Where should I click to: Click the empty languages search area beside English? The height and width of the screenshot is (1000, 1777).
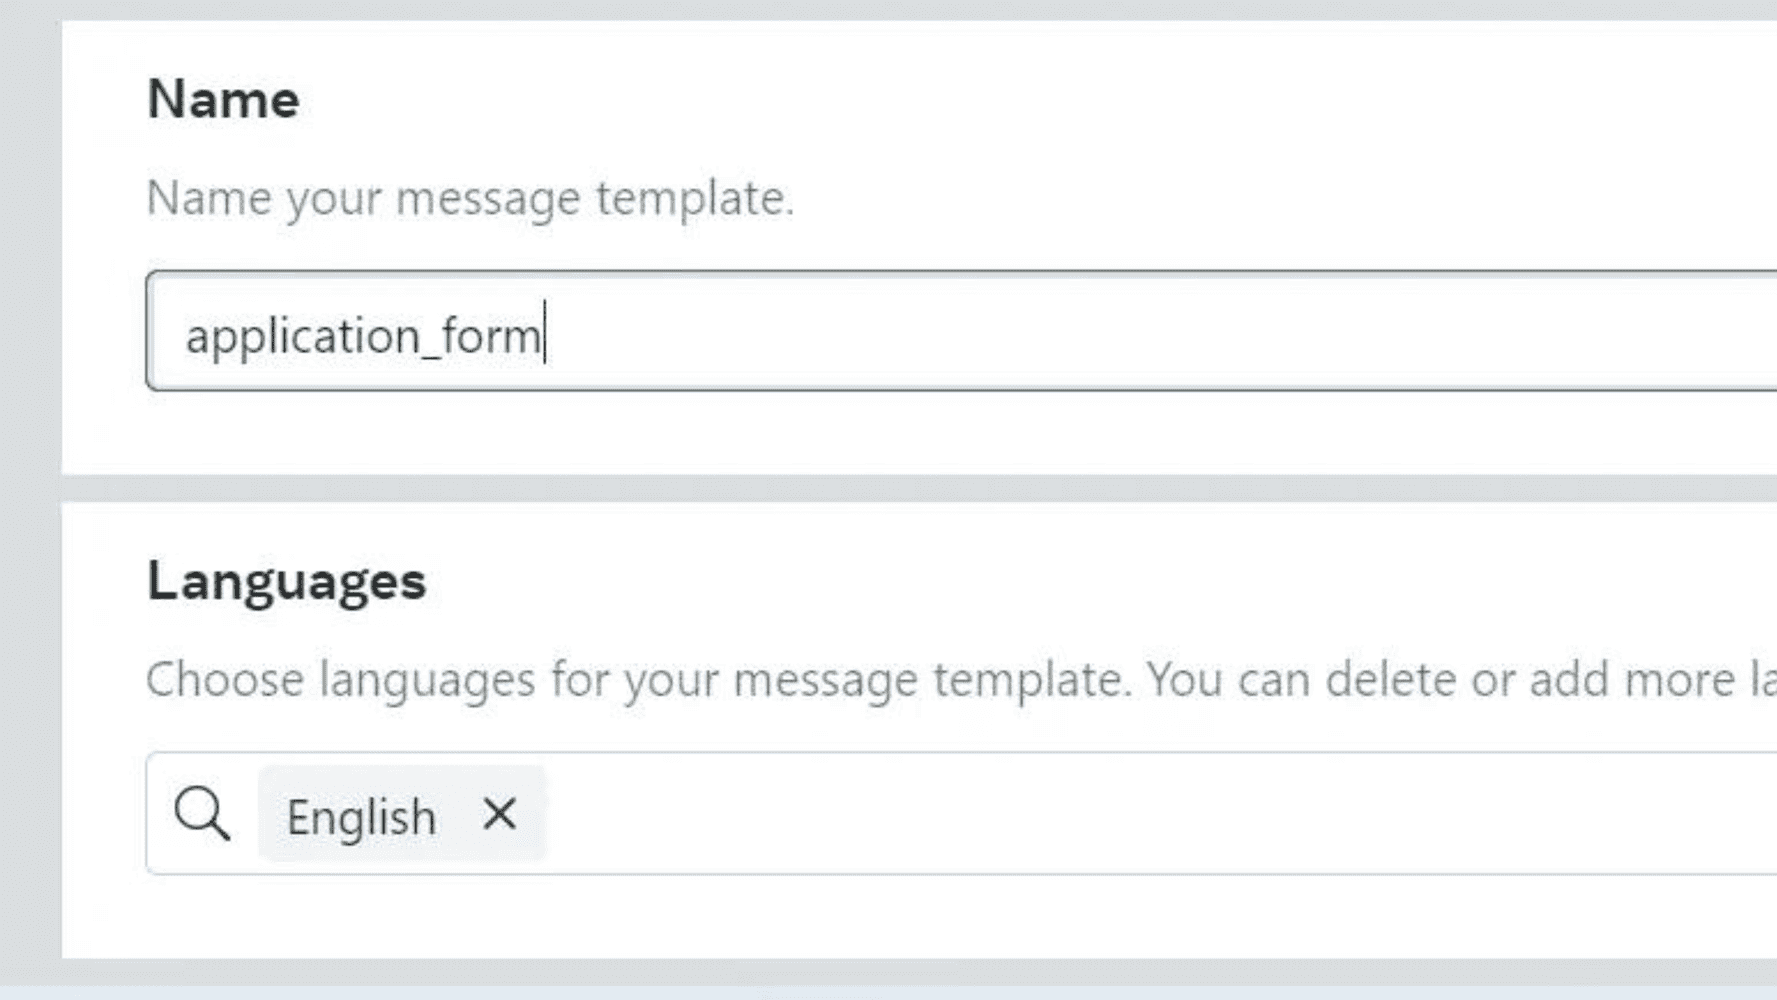[1160, 814]
